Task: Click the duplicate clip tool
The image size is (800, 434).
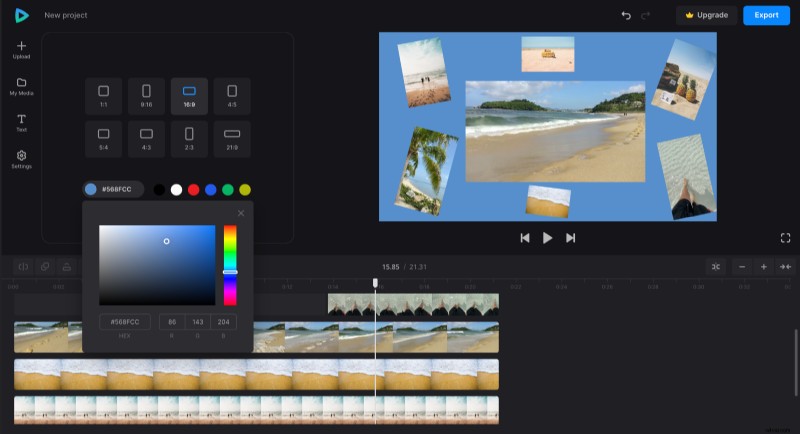Action: 45,267
